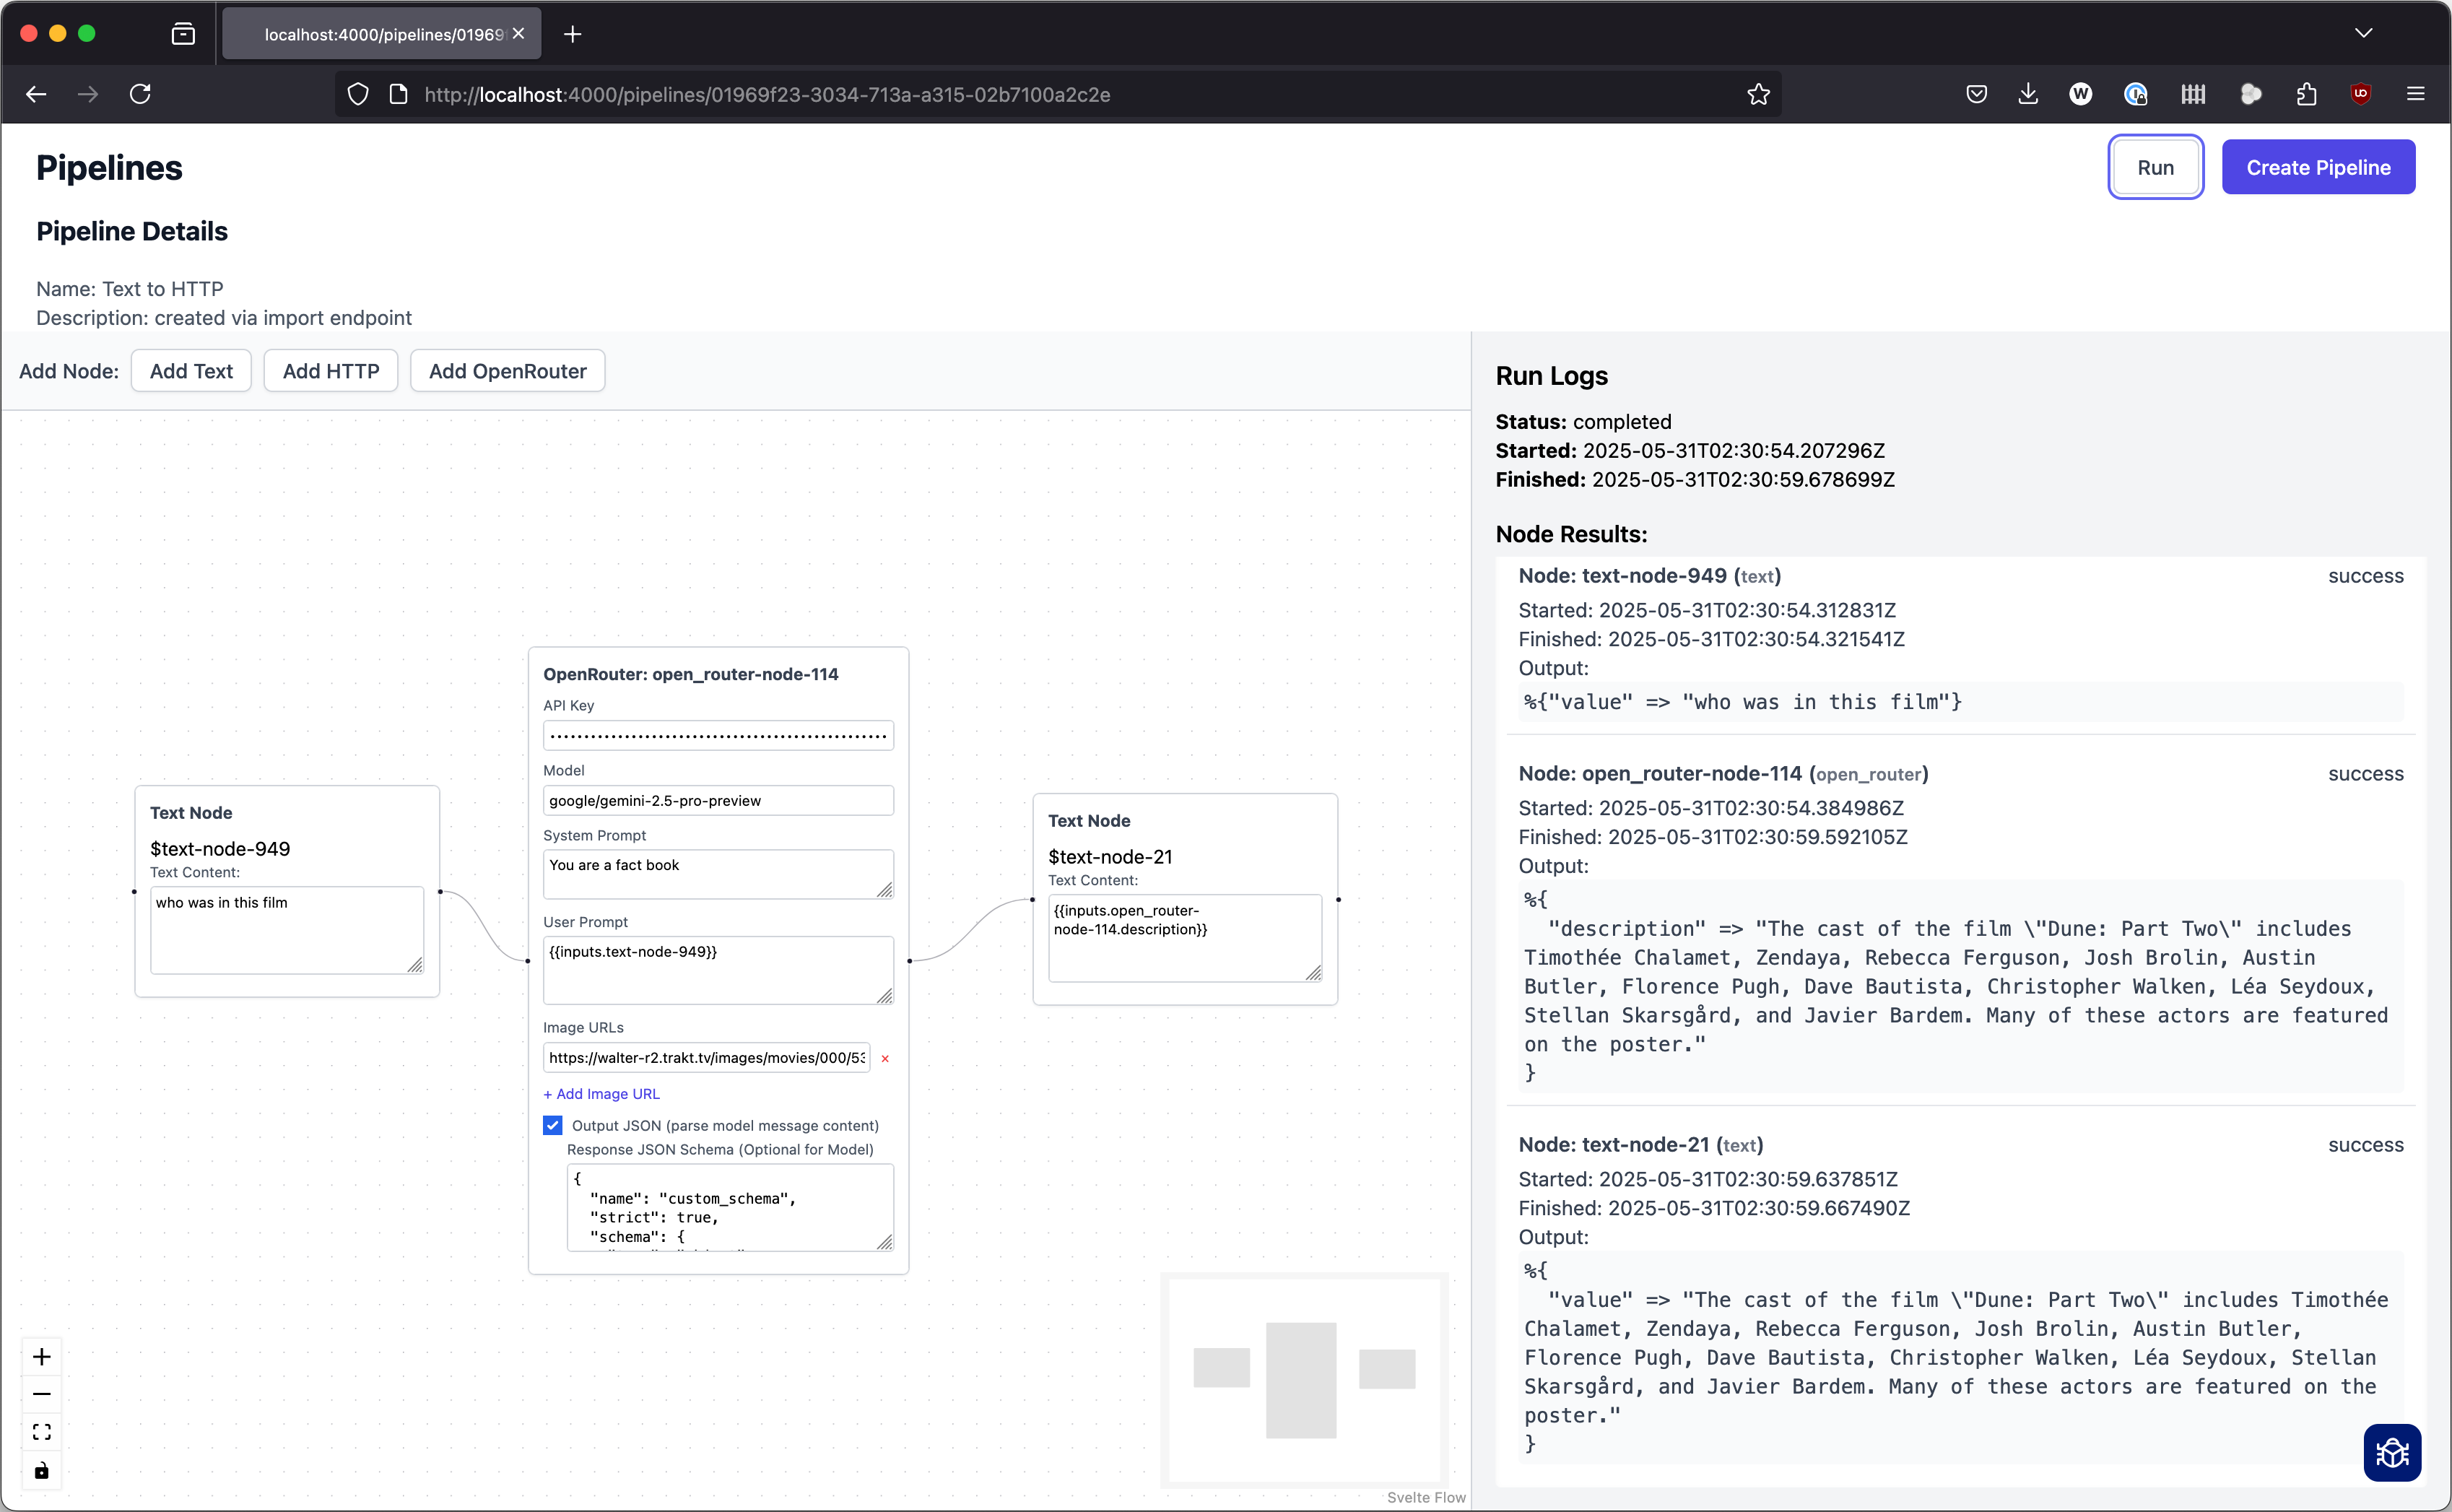The height and width of the screenshot is (1512, 2452).
Task: Click the Run Logs heading
Action: (x=1551, y=376)
